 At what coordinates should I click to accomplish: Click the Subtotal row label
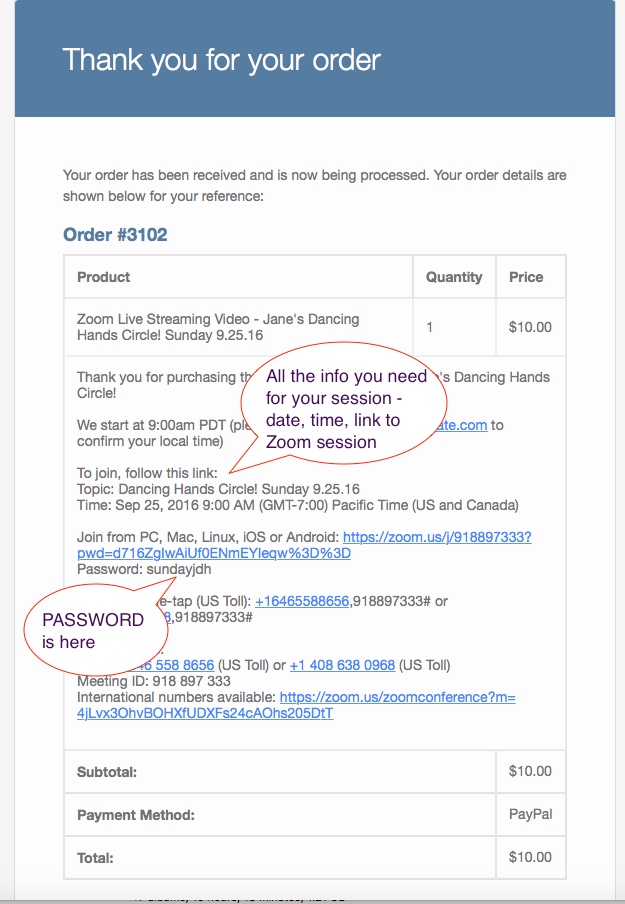pyautogui.click(x=107, y=772)
